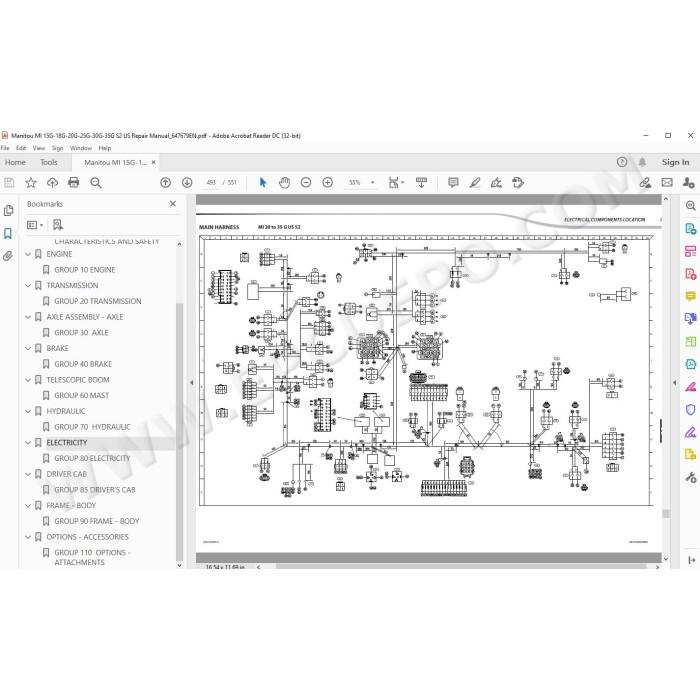The height and width of the screenshot is (700, 700).
Task: Collapse the TRANSMISSION bookmark
Action: coord(28,286)
